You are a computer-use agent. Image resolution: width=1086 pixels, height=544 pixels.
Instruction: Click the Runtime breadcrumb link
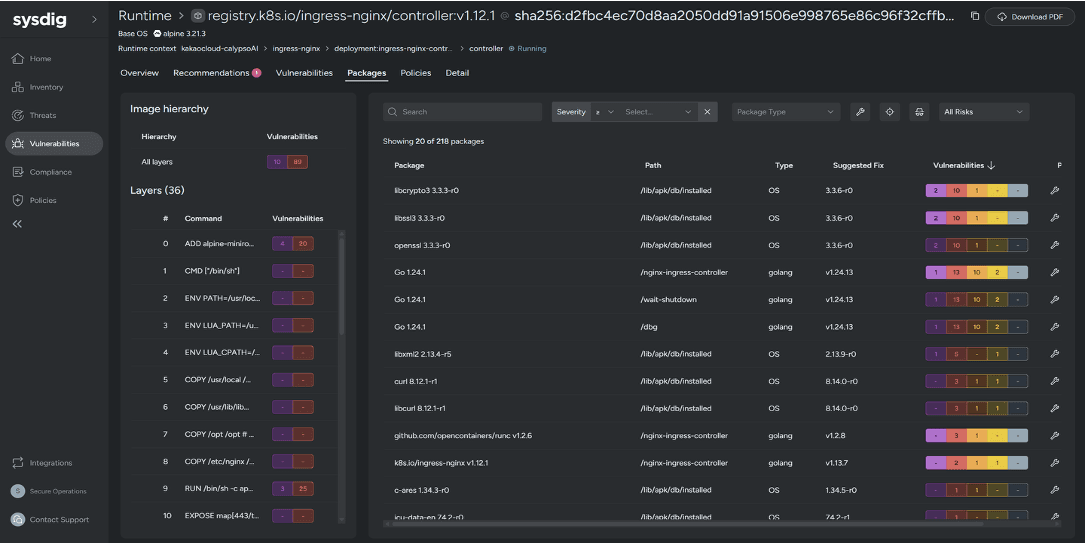pos(145,15)
